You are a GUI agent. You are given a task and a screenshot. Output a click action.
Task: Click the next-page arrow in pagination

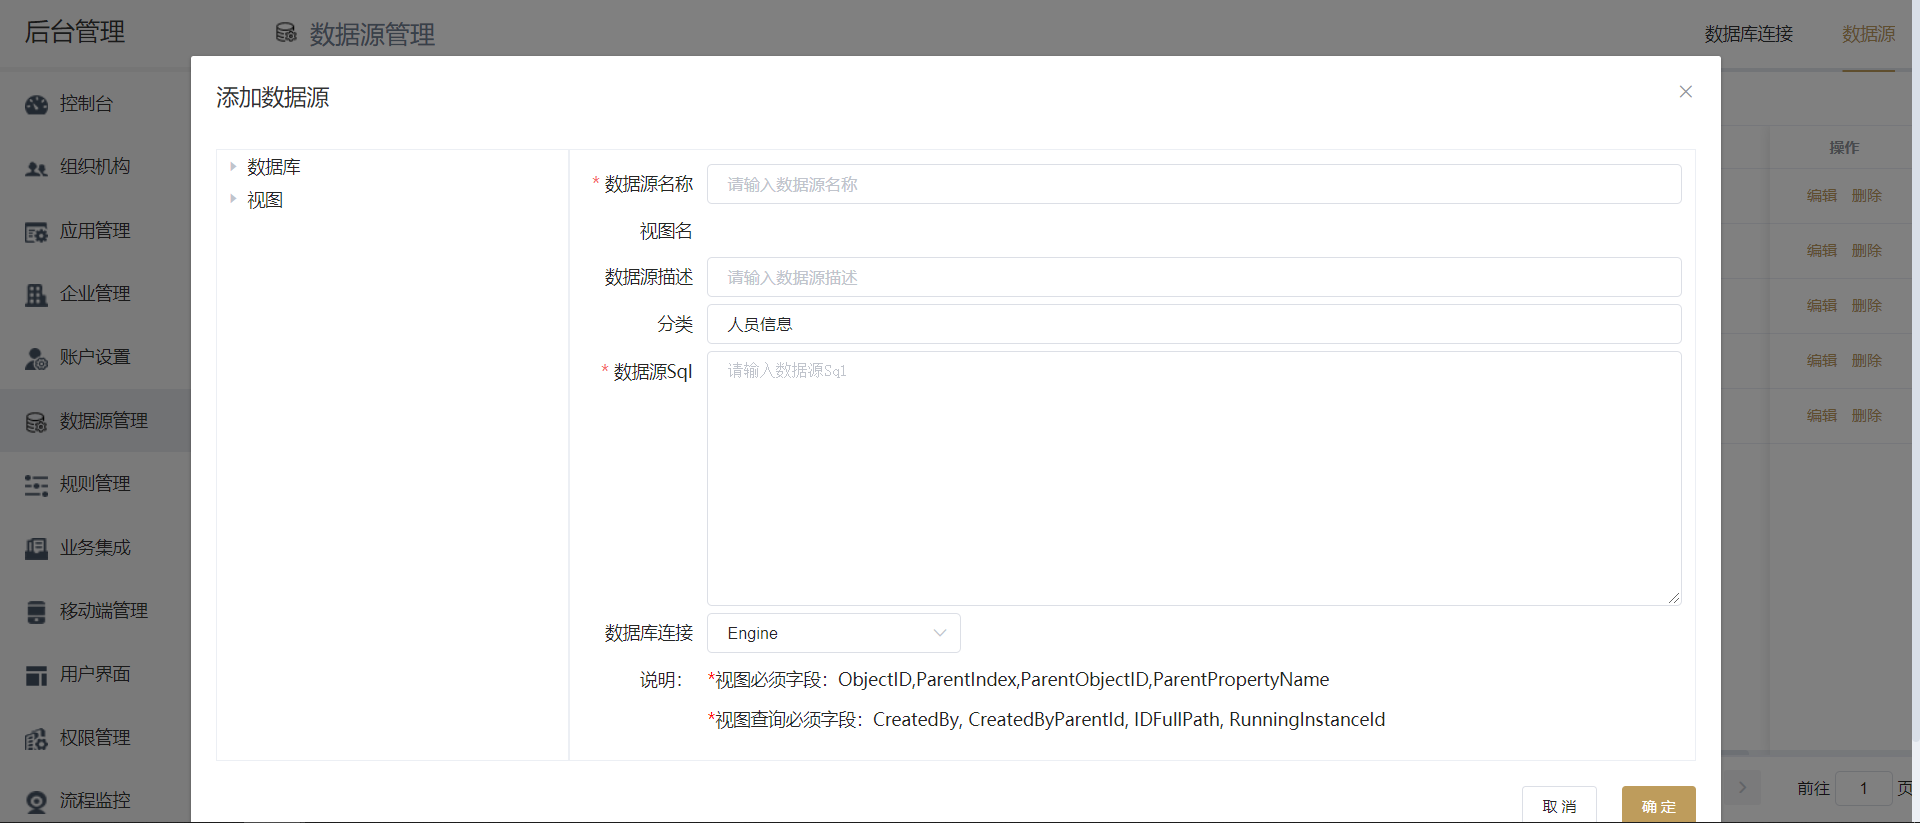pyautogui.click(x=1742, y=788)
